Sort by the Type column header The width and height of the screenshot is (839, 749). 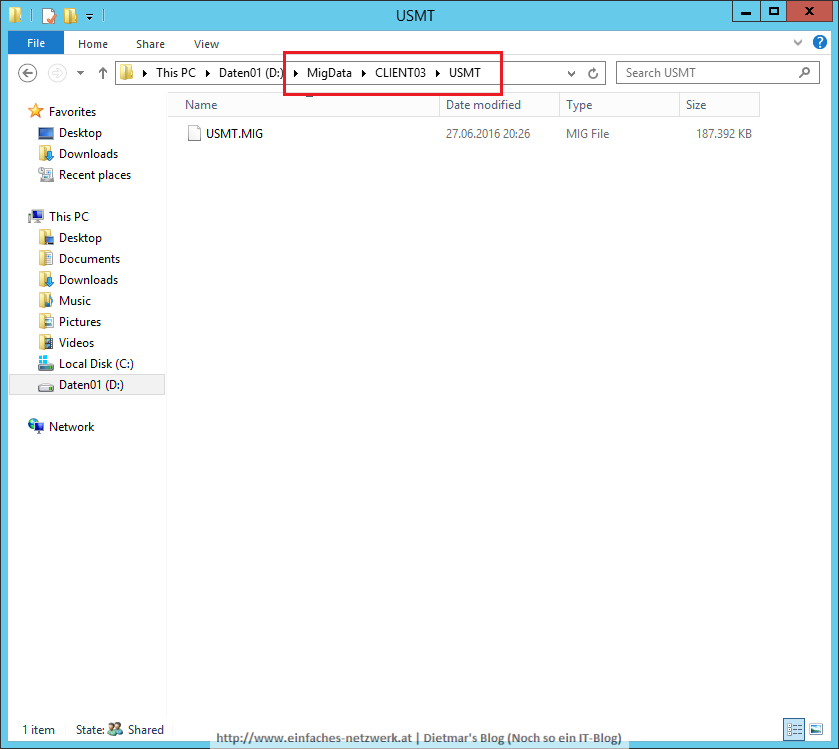620,105
